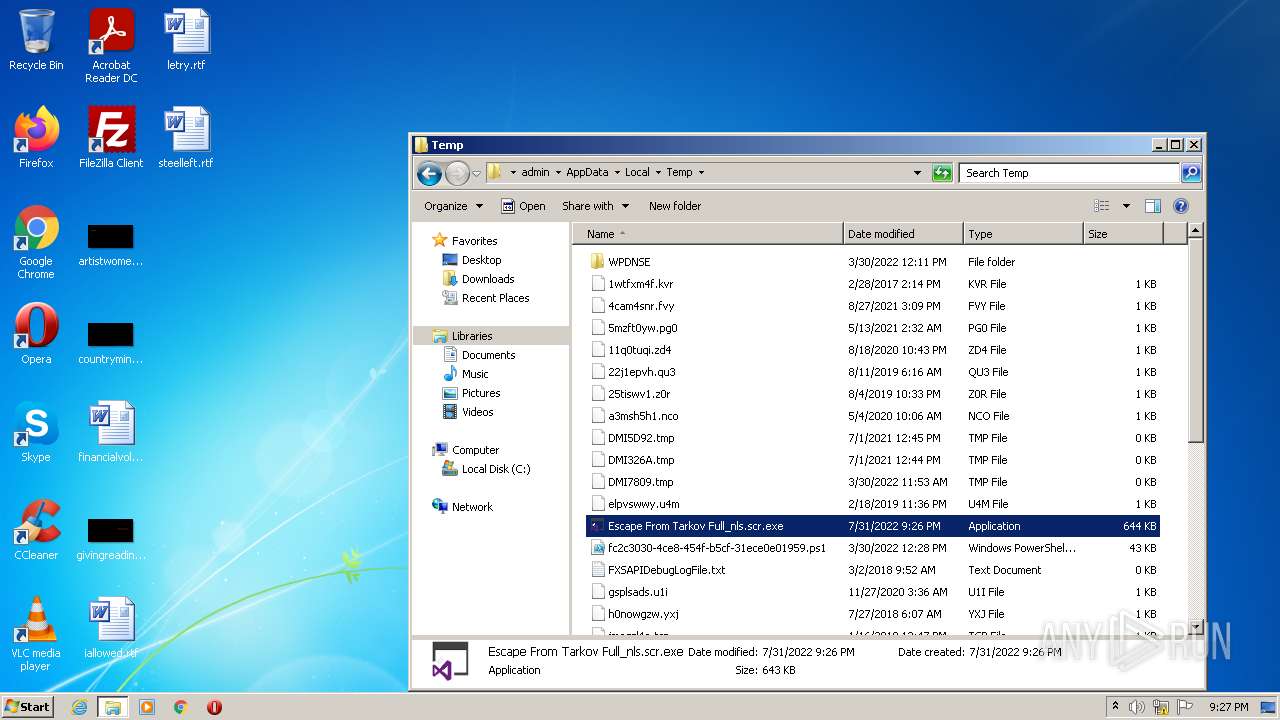This screenshot has width=1280, height=720.
Task: Sort by Date modified column
Action: click(x=903, y=234)
